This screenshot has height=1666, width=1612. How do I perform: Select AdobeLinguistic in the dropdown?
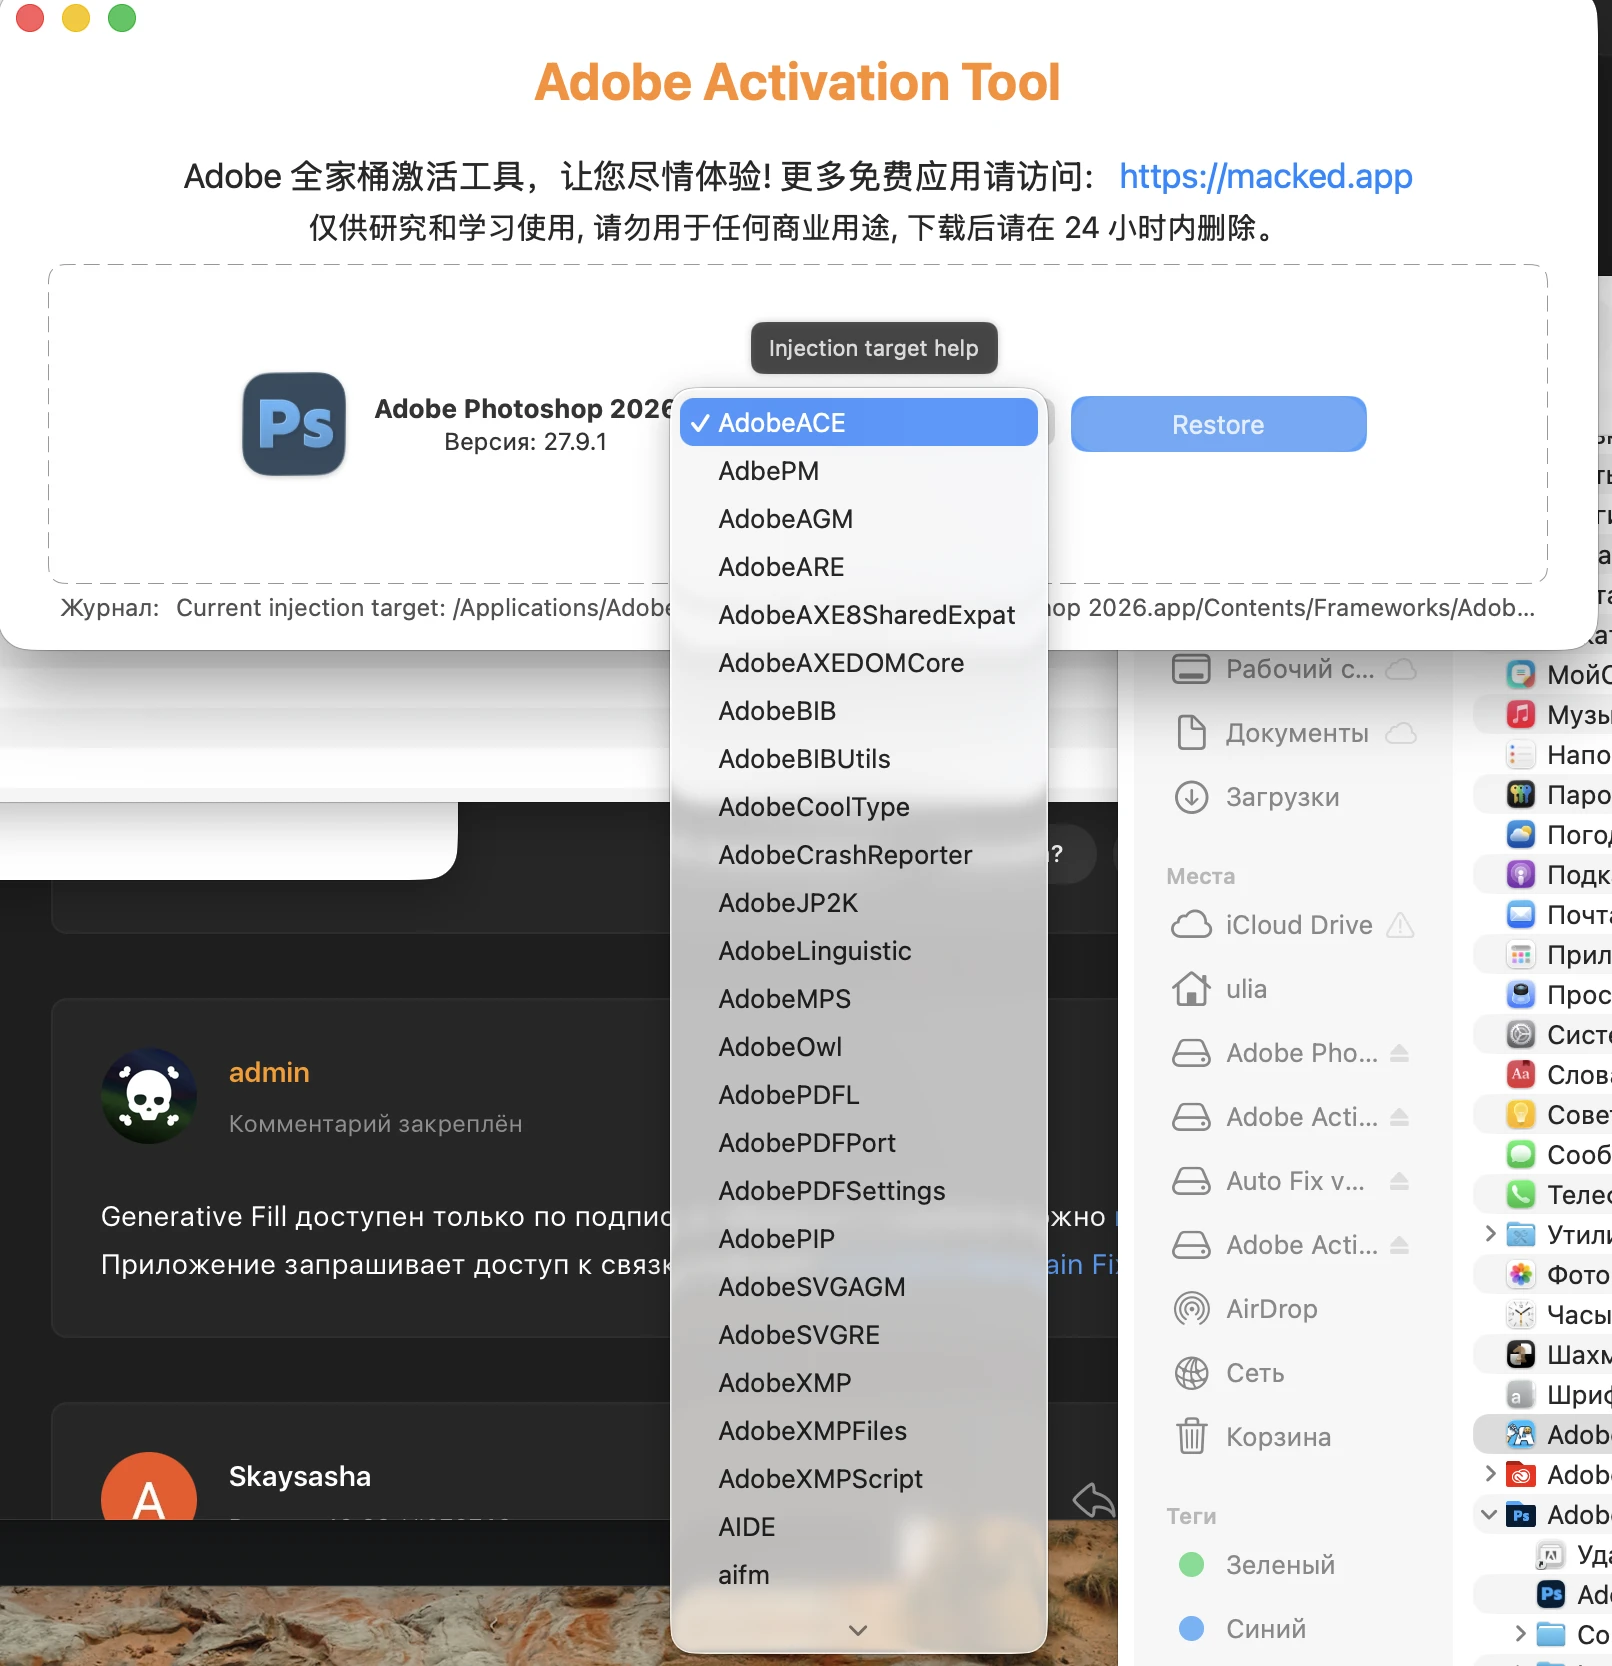pyautogui.click(x=859, y=951)
